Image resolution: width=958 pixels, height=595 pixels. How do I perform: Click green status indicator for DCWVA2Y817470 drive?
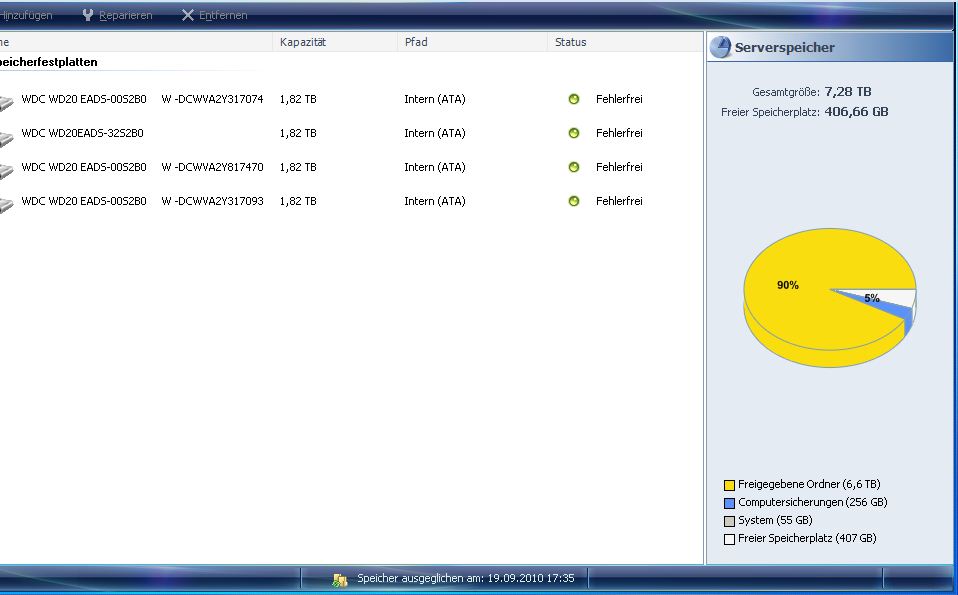coord(574,167)
